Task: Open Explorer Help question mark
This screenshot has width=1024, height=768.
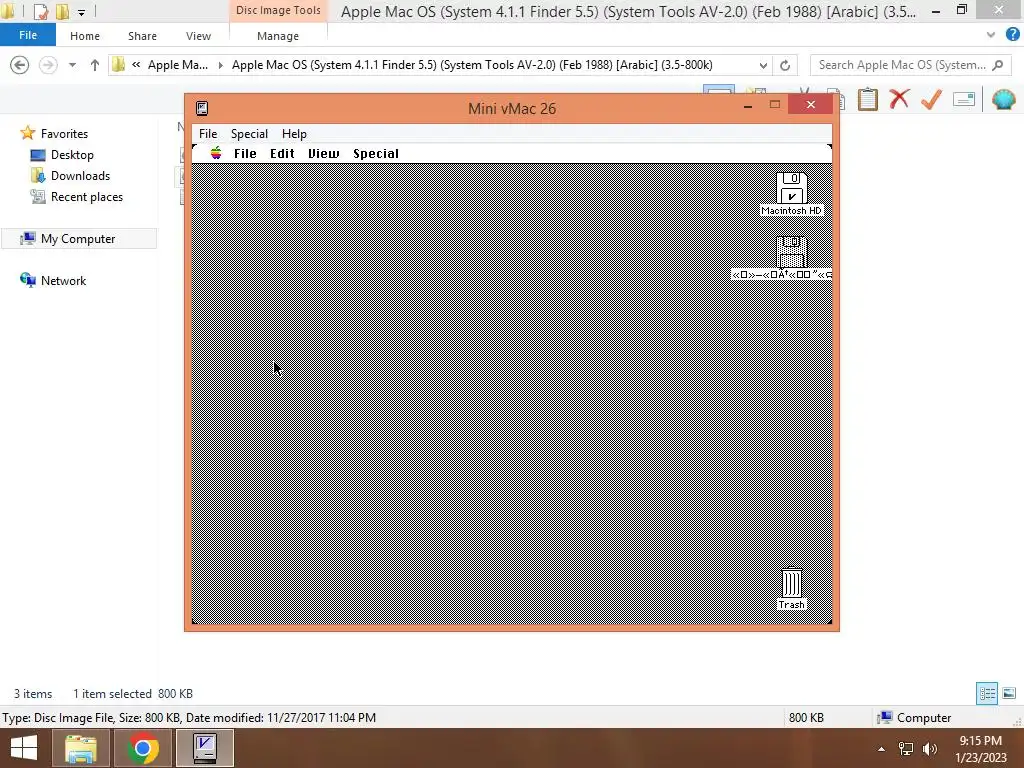Action: (x=1012, y=35)
